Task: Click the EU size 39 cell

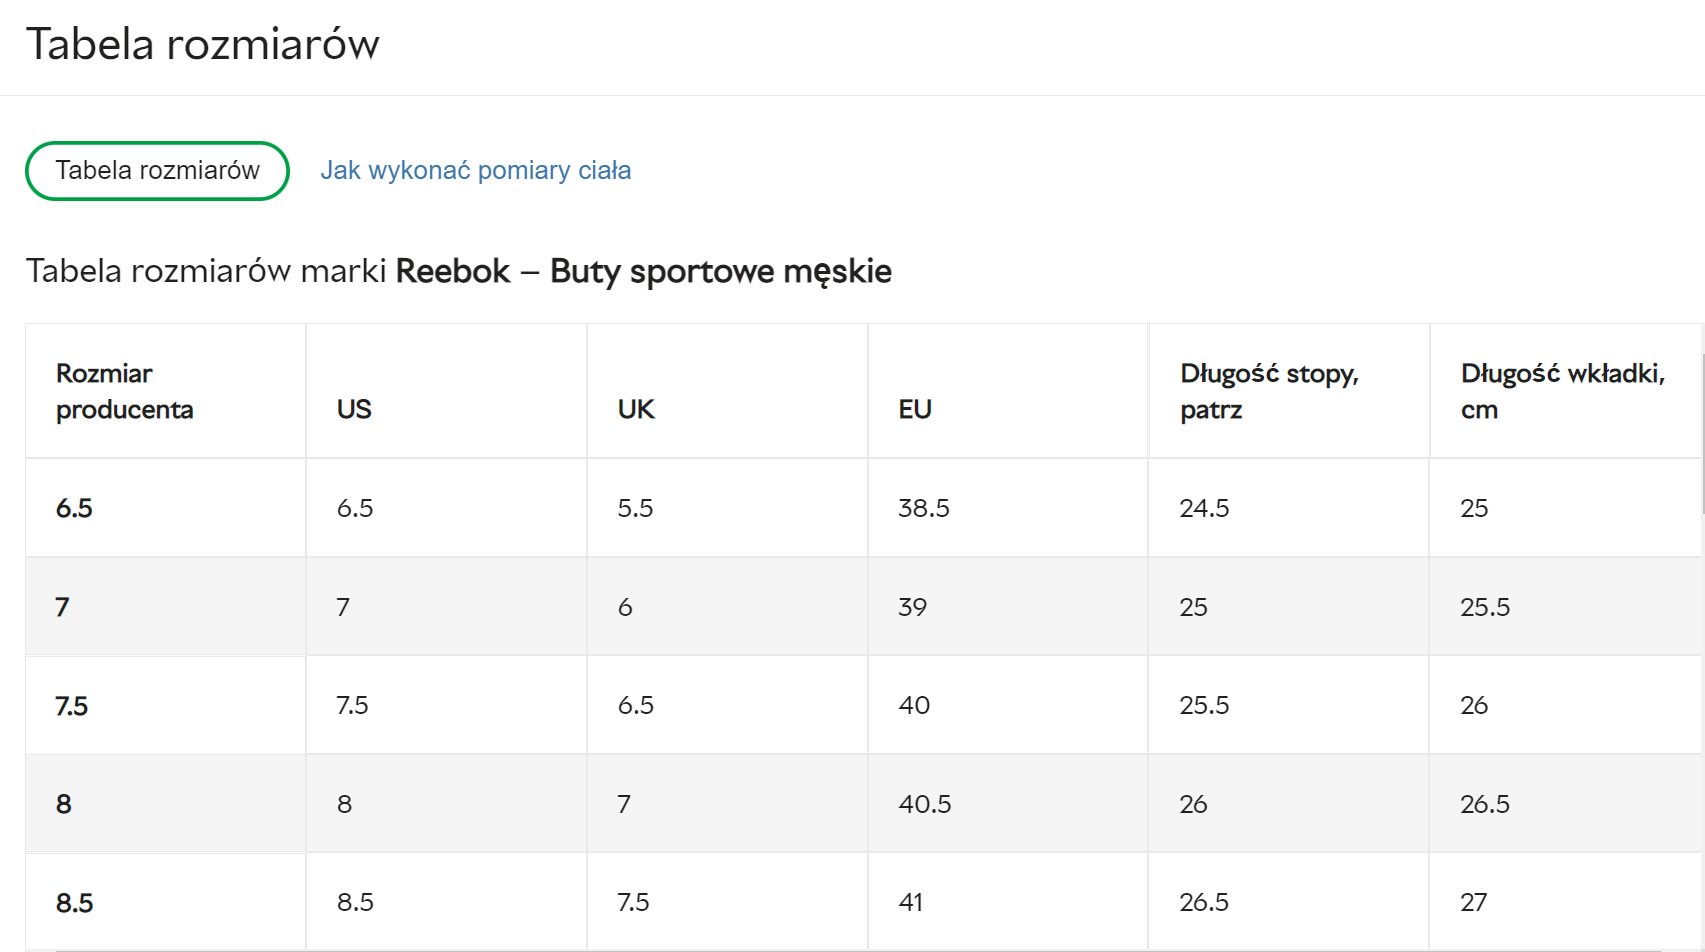Action: coord(913,607)
